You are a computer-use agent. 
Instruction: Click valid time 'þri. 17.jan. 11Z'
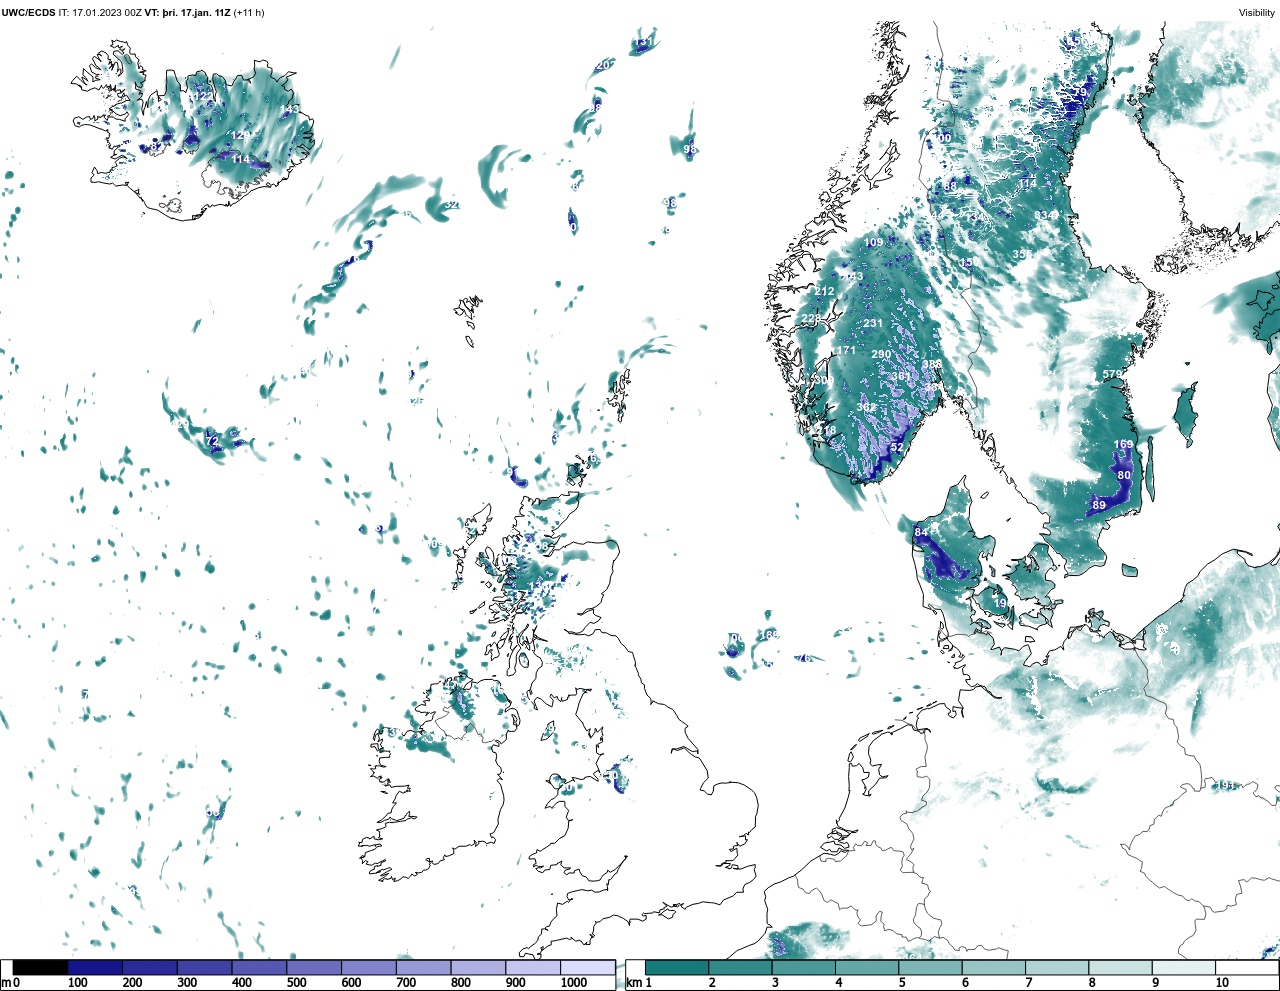(x=196, y=13)
